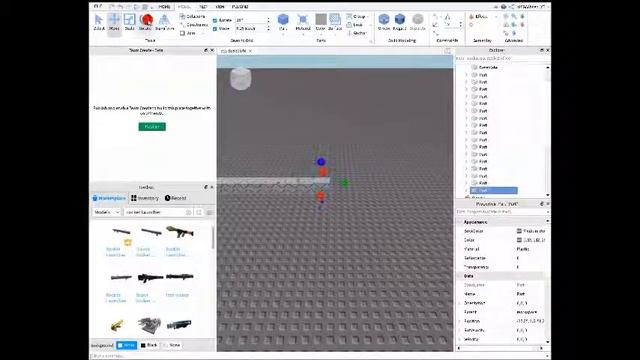Expand the Velocity property

[460, 339]
